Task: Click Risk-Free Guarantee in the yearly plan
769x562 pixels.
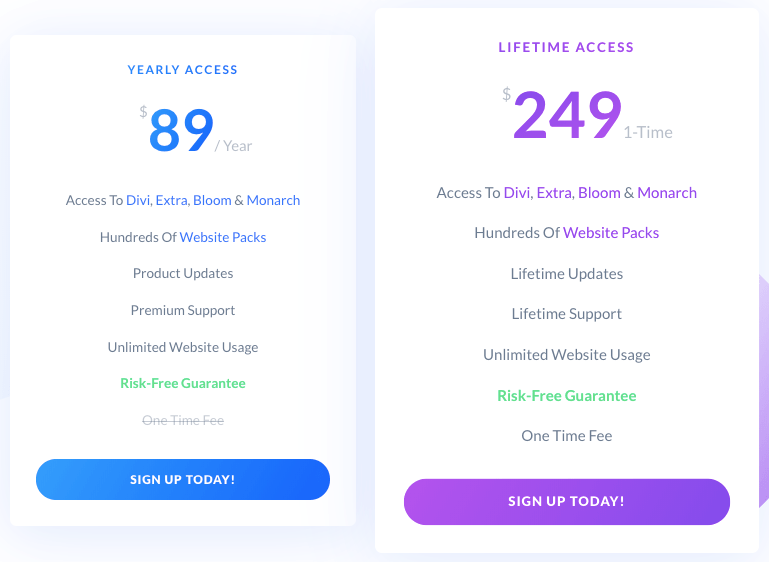Action: pos(183,383)
